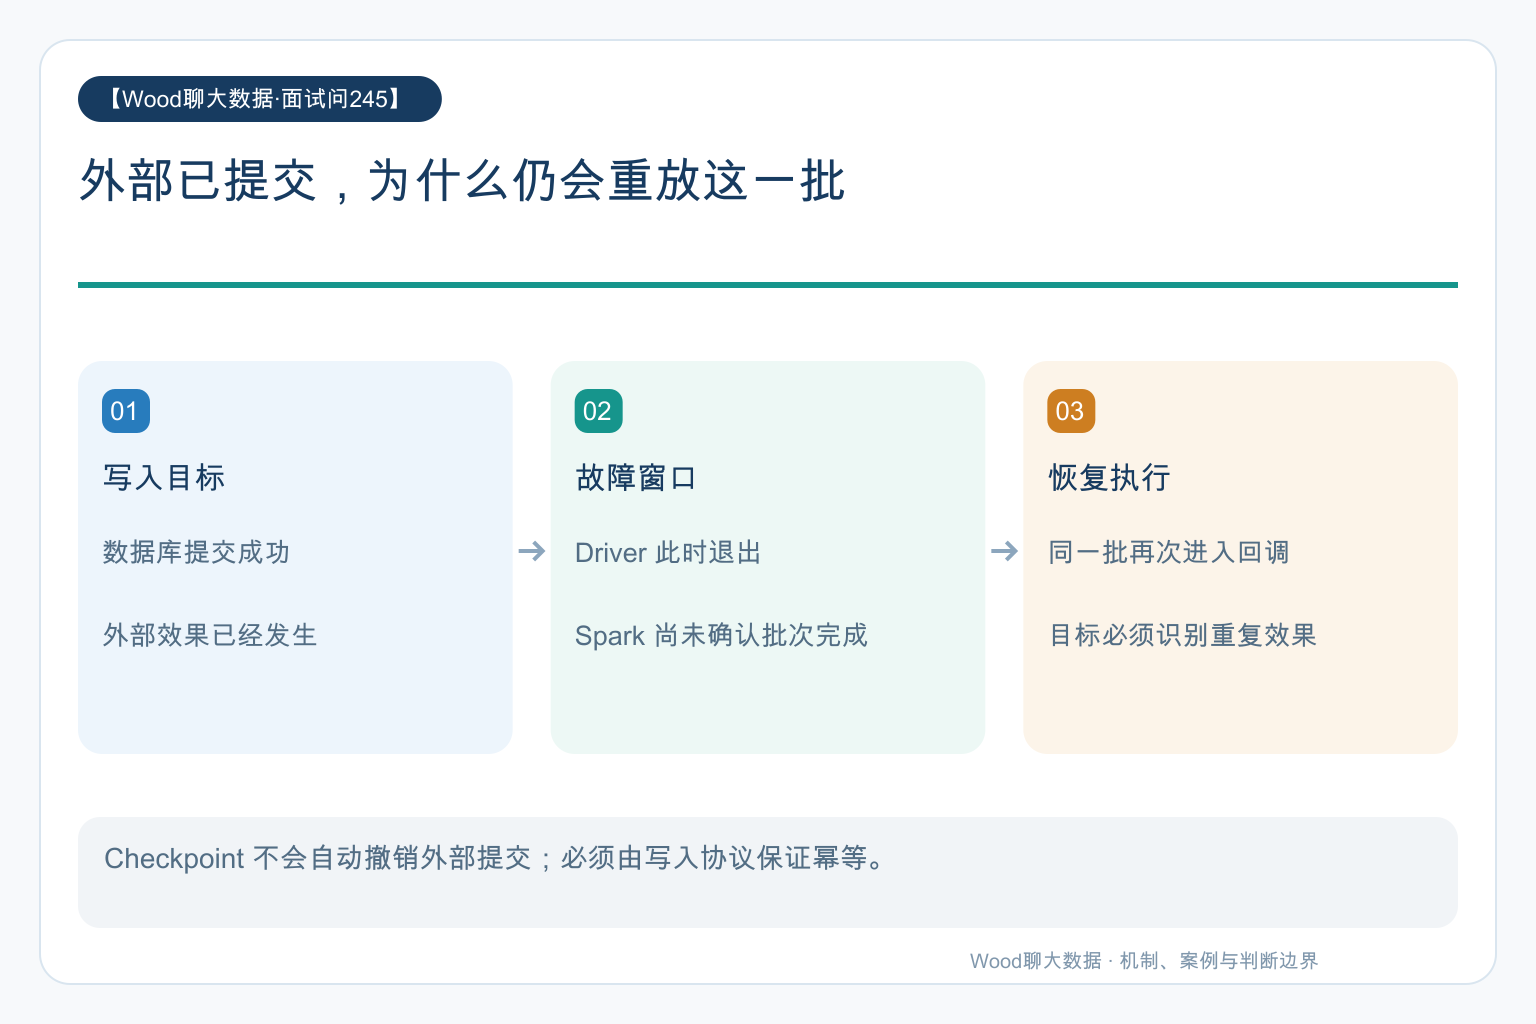Click the blue 01 number badge
The width and height of the screenshot is (1536, 1024).
[126, 411]
